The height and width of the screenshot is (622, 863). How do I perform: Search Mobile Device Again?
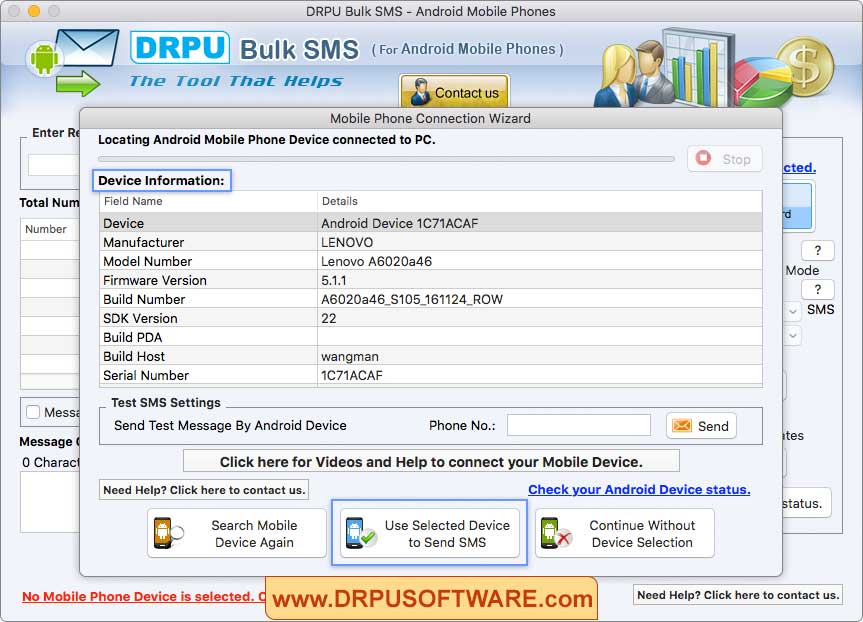point(237,533)
